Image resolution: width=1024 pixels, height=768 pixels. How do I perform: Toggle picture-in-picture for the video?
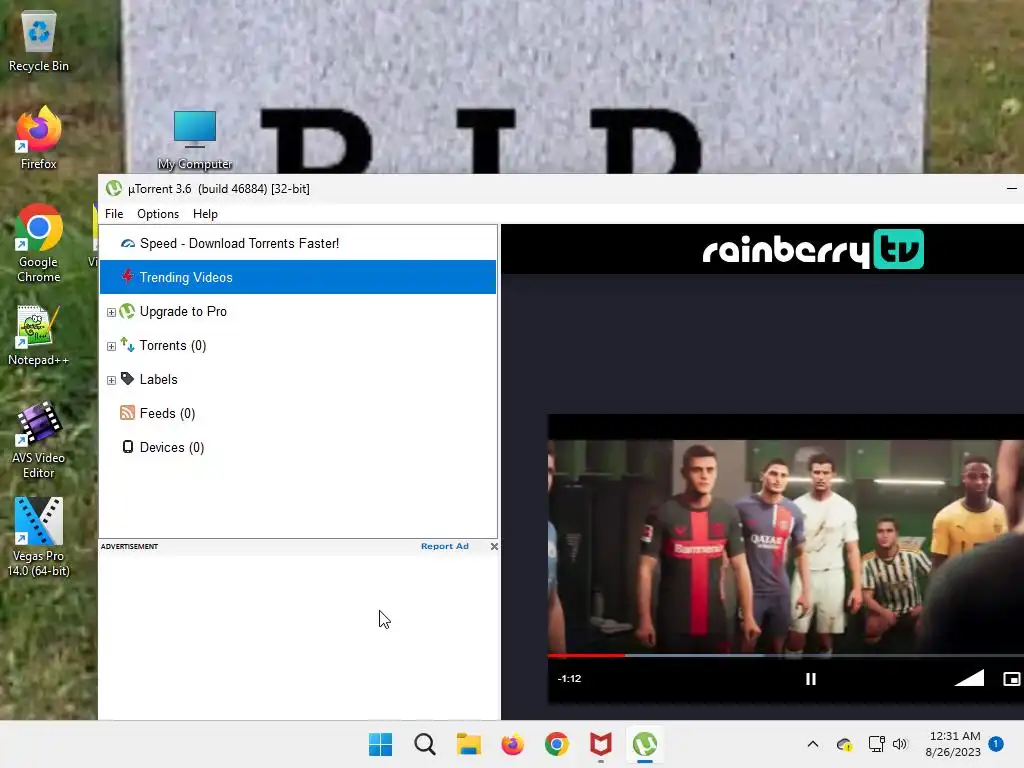(x=1012, y=679)
